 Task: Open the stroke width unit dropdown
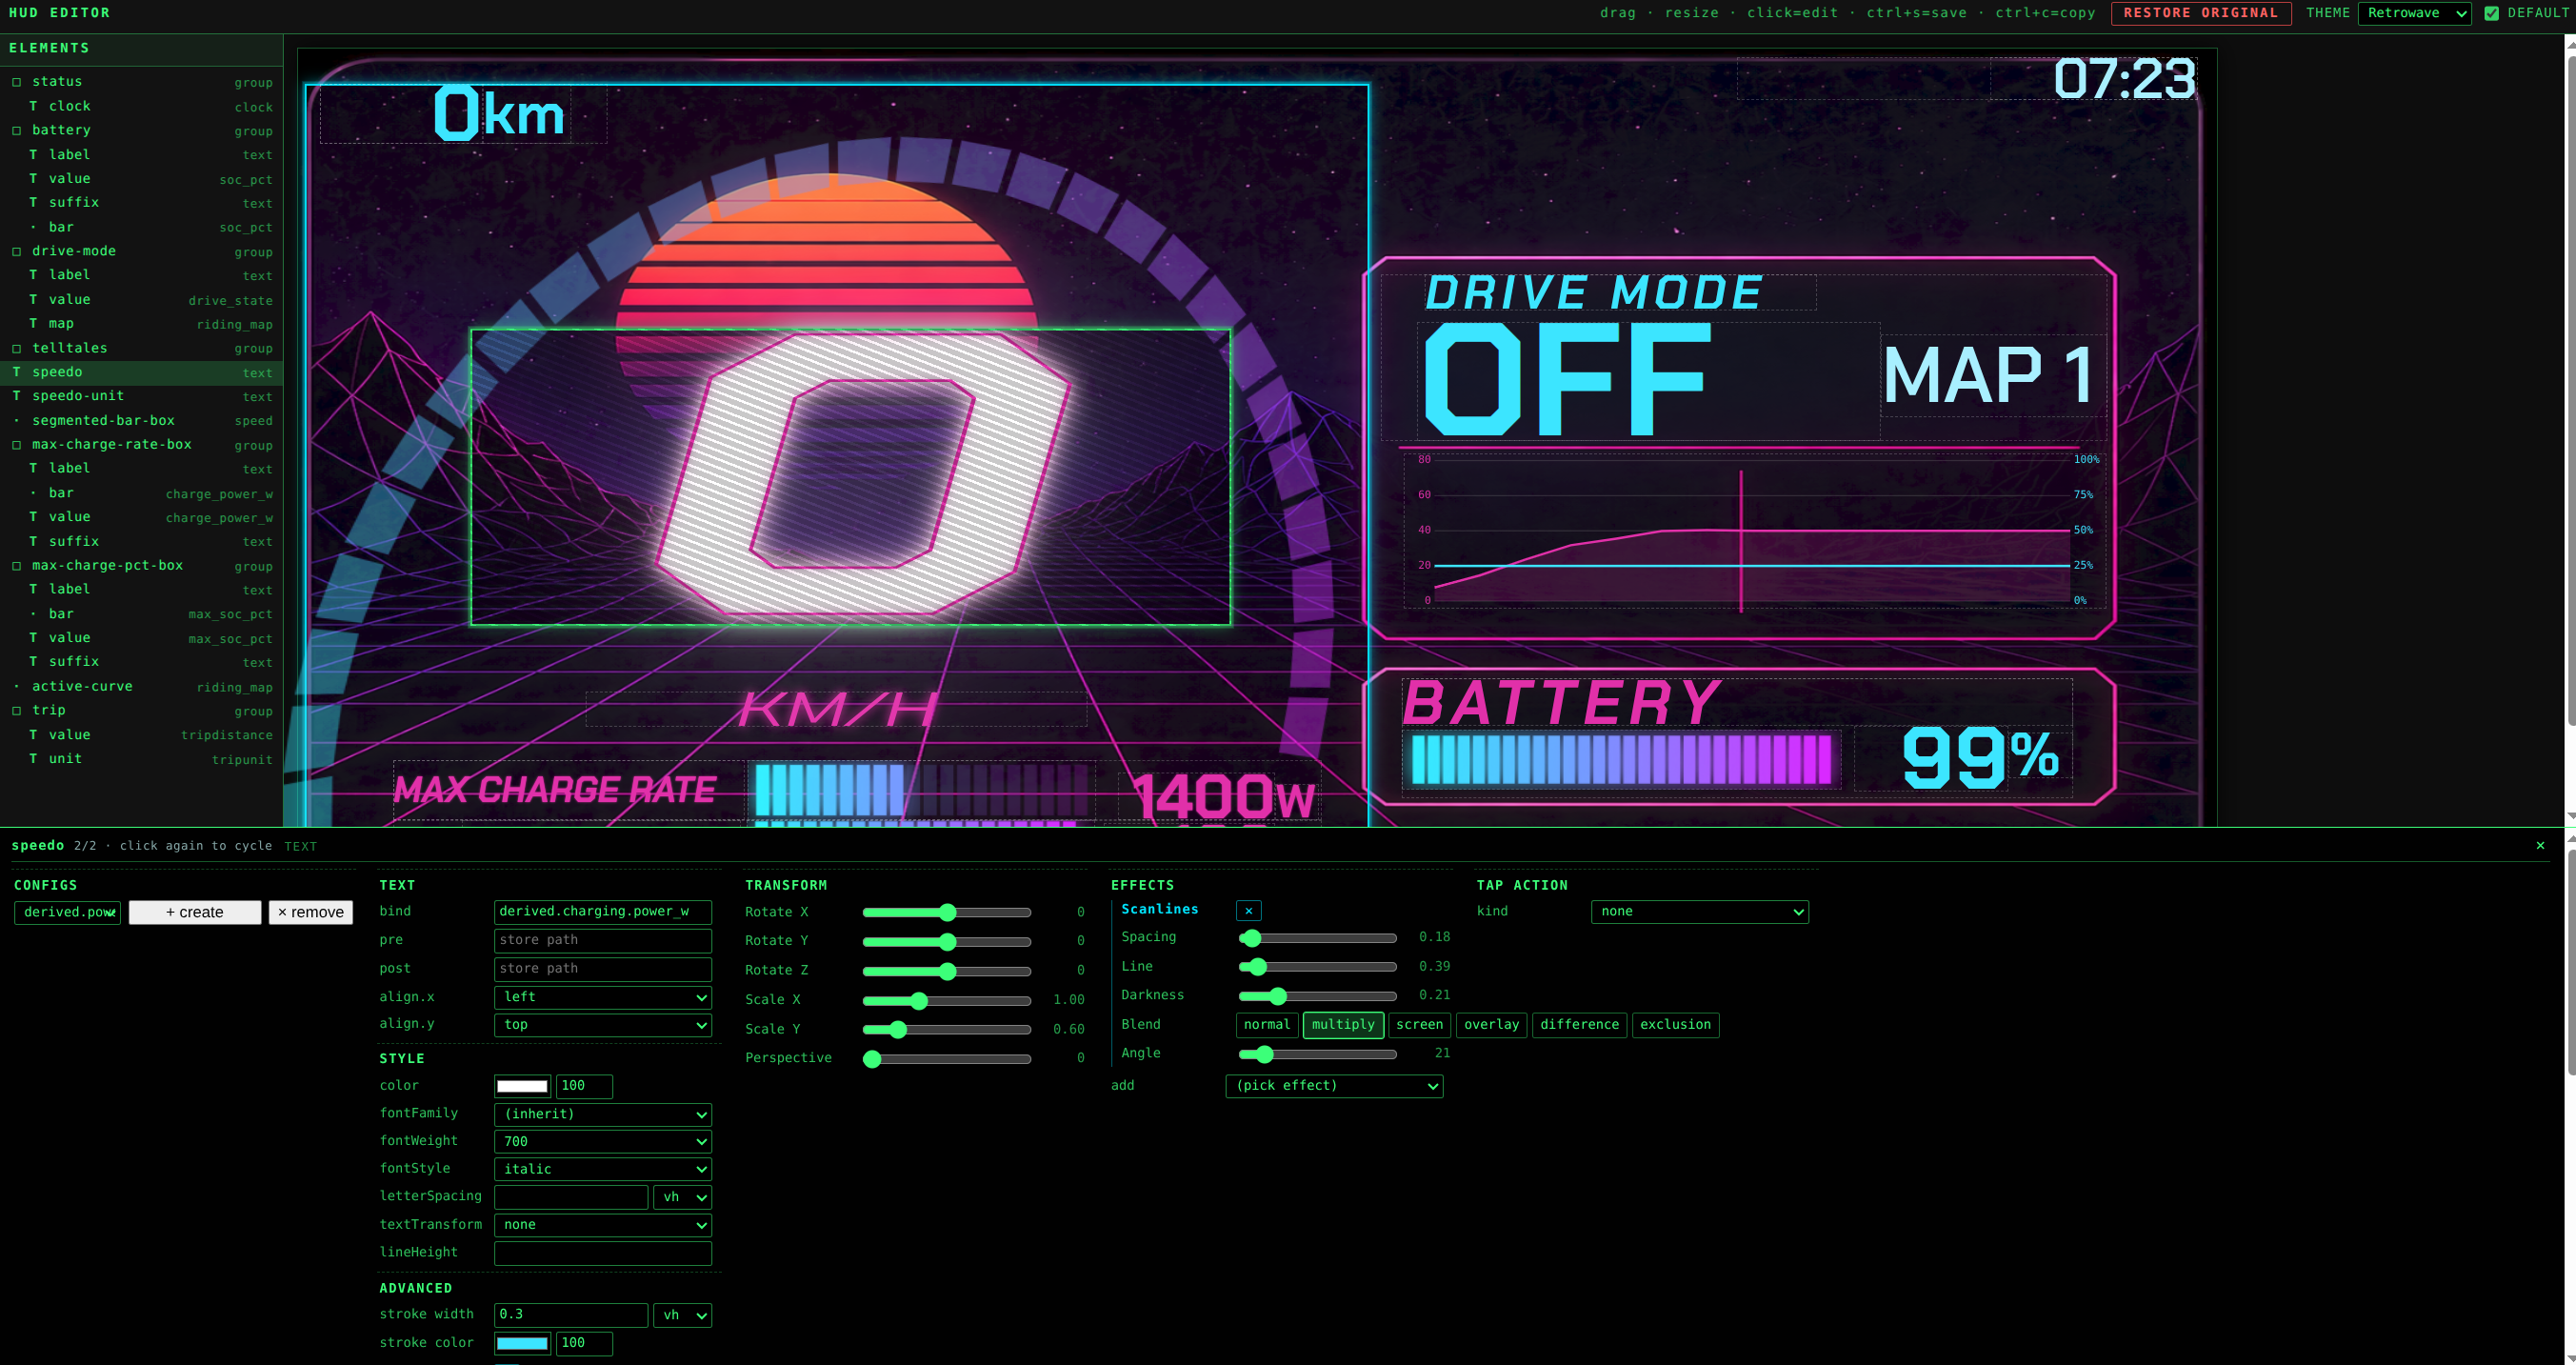682,1316
